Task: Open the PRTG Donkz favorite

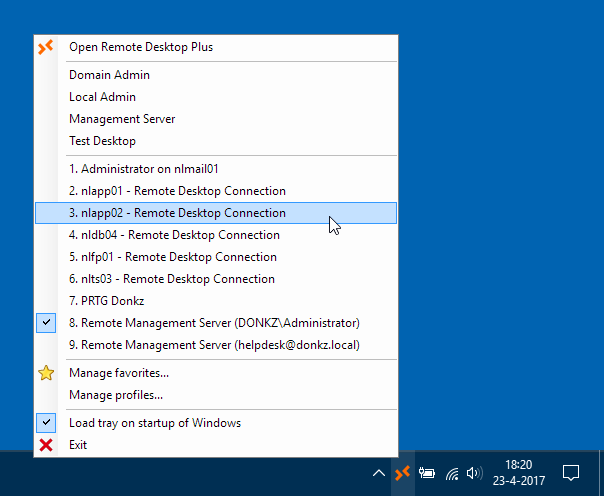Action: click(216, 301)
